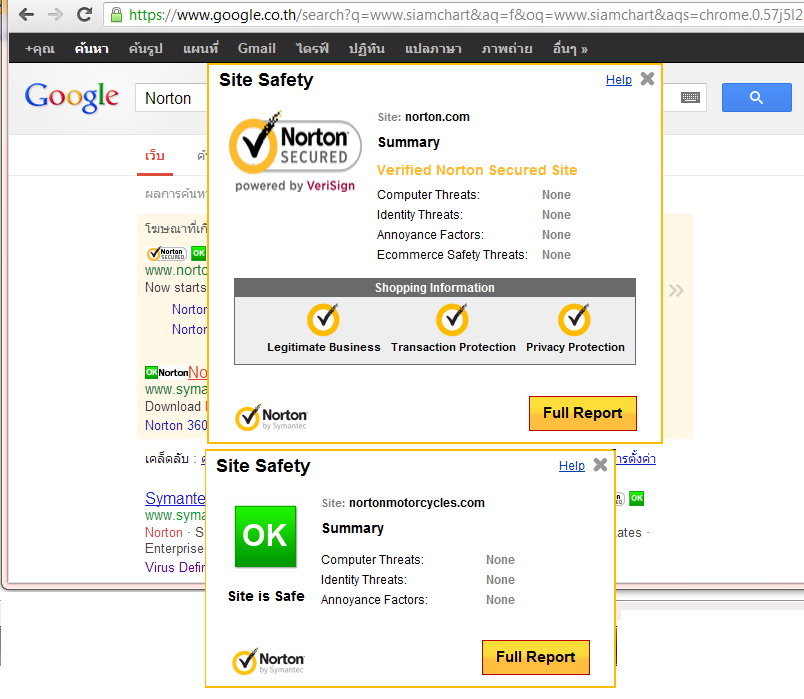
Task: Open Help link in norton.com popup
Action: pos(618,80)
